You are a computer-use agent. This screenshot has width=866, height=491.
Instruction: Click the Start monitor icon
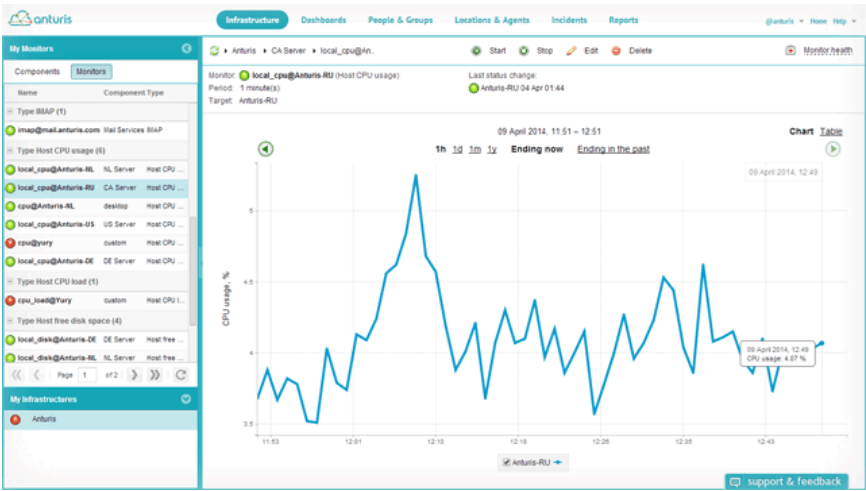coord(476,51)
